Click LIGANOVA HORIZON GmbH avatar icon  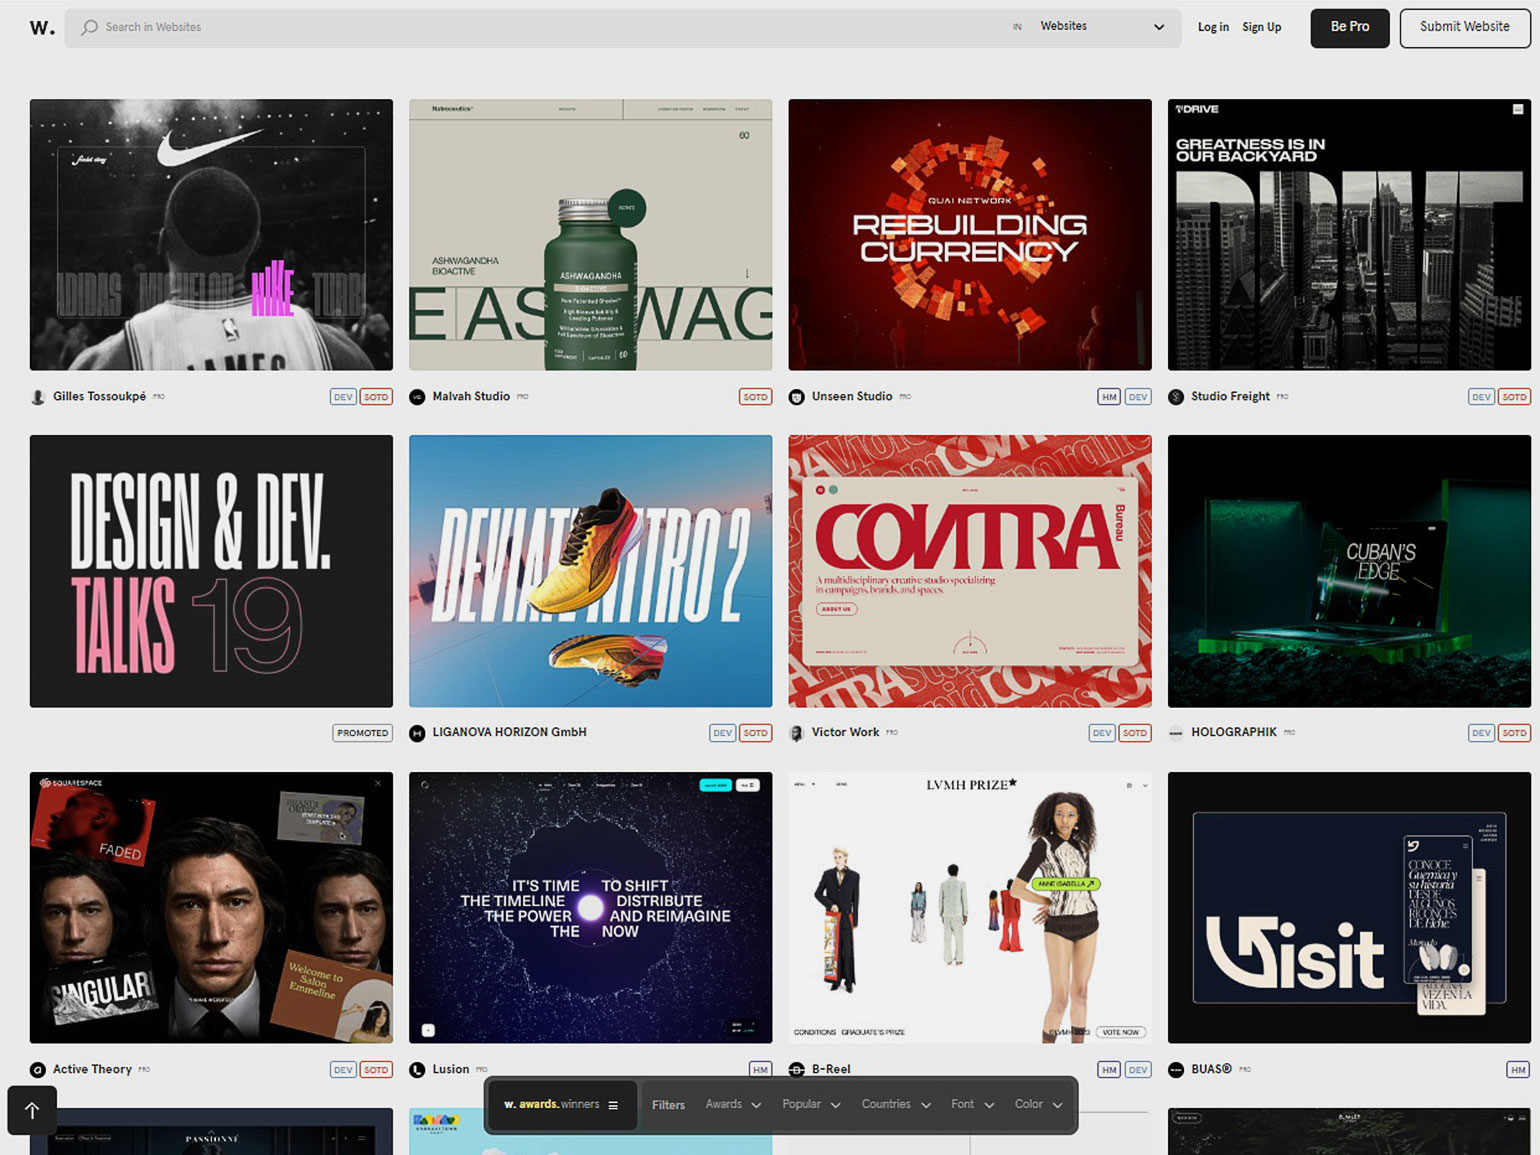coord(417,733)
